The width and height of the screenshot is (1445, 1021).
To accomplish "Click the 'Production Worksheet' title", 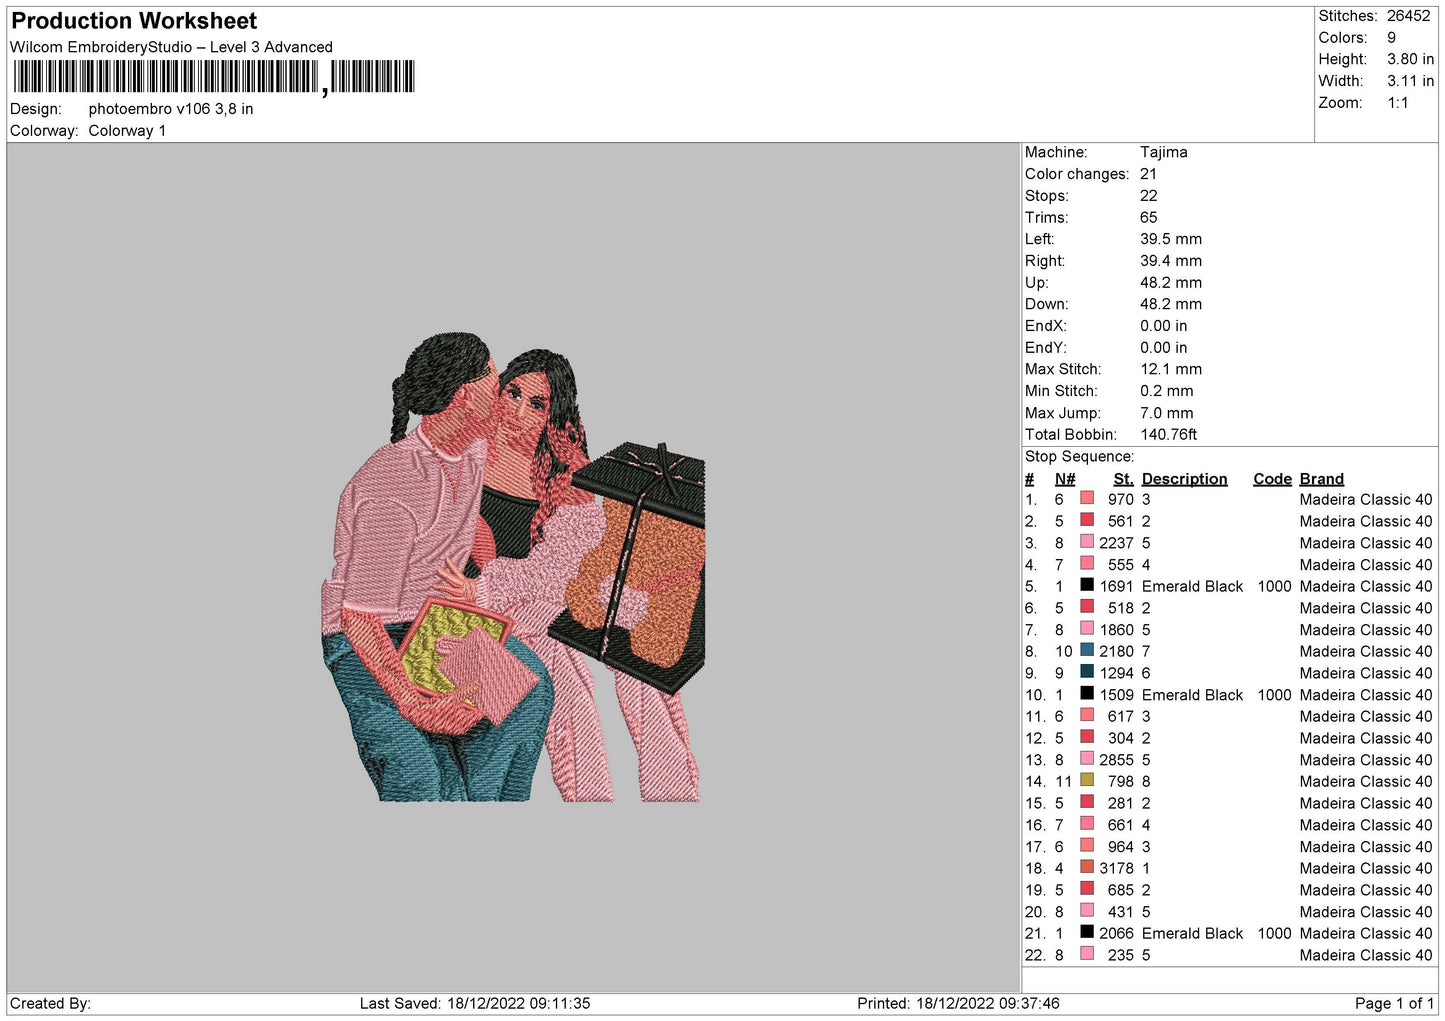I will (x=134, y=21).
